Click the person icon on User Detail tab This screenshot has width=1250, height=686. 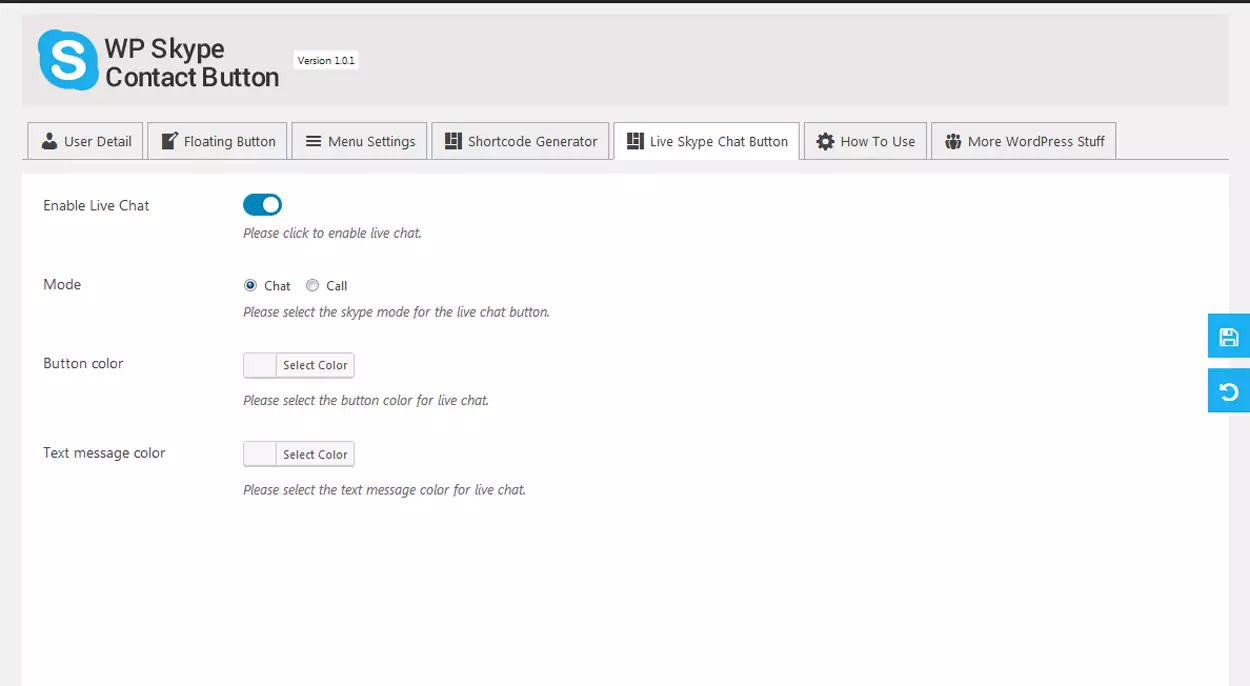click(49, 141)
